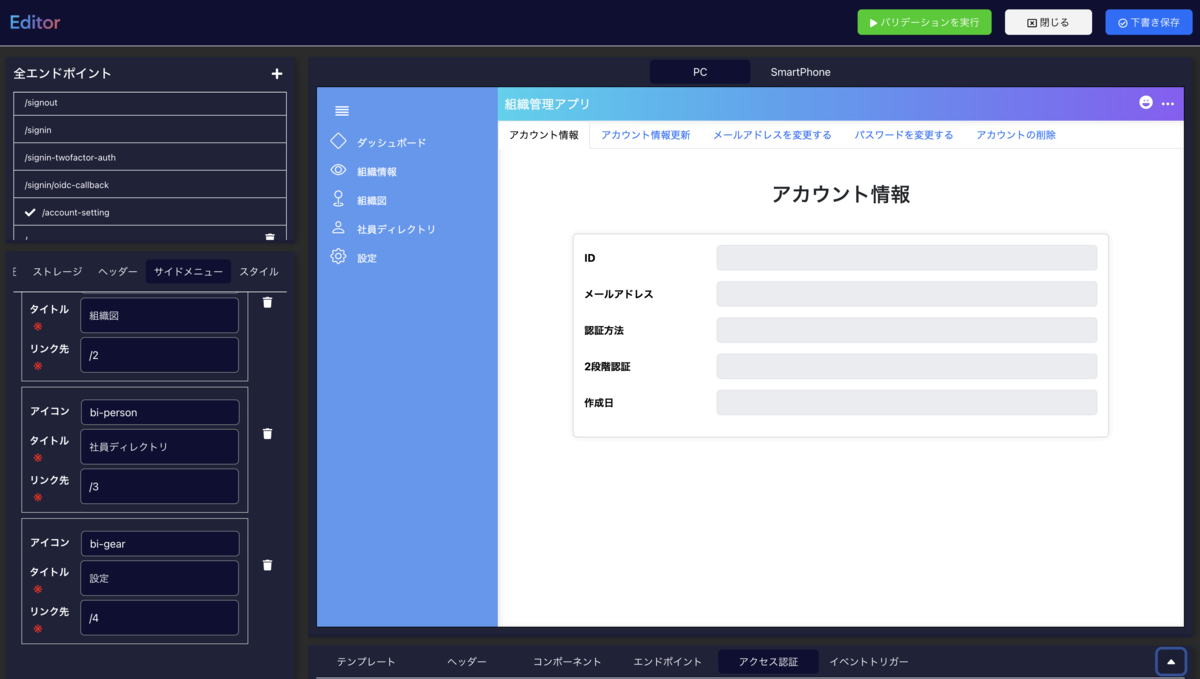The image size is (1200, 679).
Task: Open ダッシュボード in the preview sidebar
Action: pos(391,143)
